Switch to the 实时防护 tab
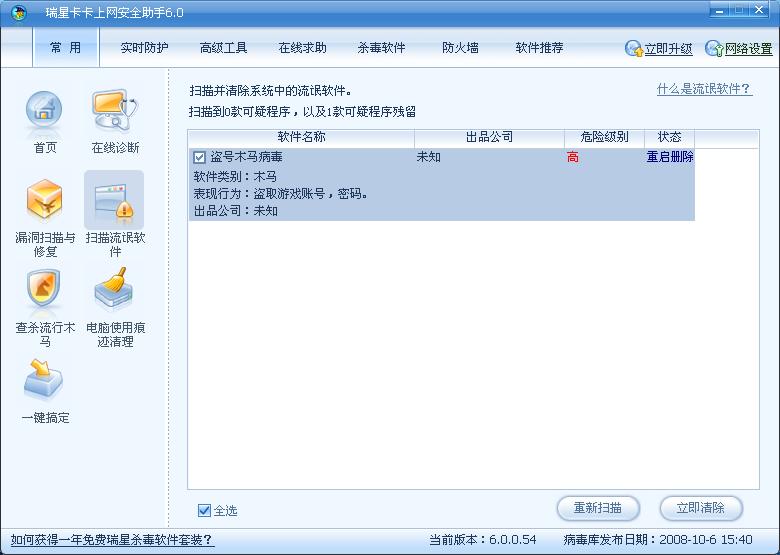 click(x=144, y=48)
